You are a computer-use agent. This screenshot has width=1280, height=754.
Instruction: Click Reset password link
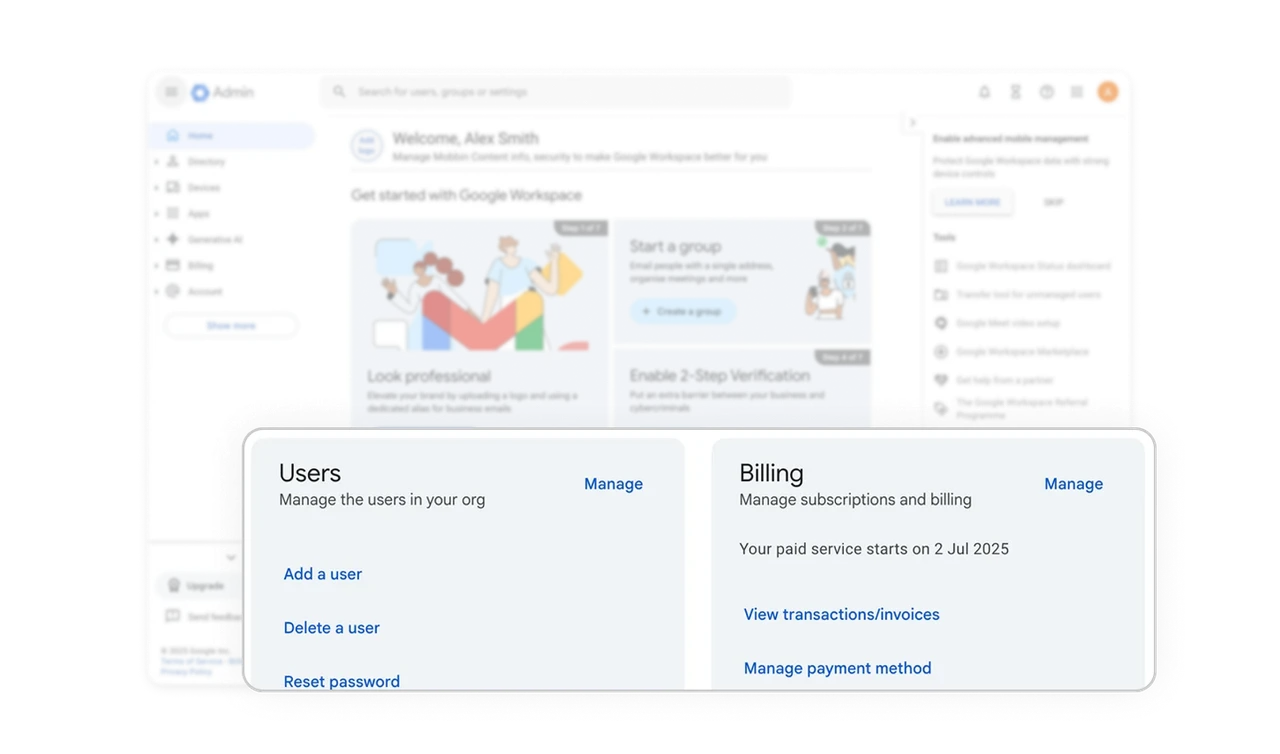click(x=341, y=682)
